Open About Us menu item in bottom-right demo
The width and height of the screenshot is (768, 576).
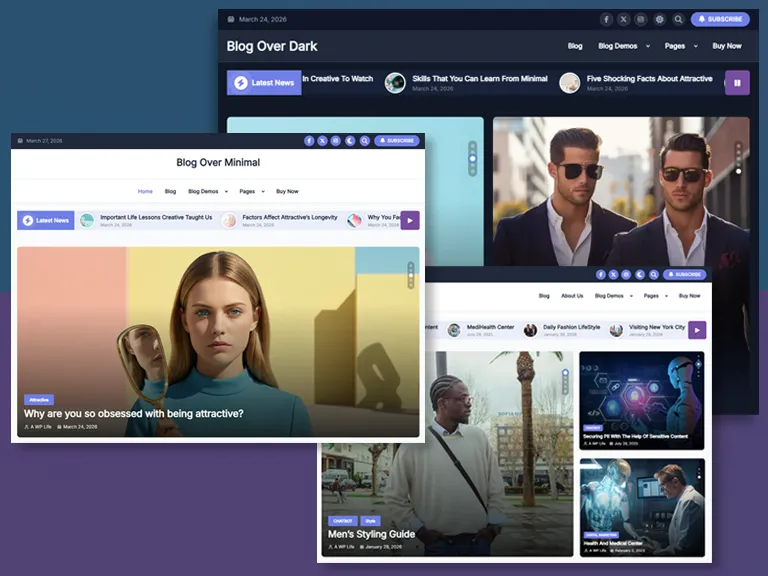click(572, 296)
